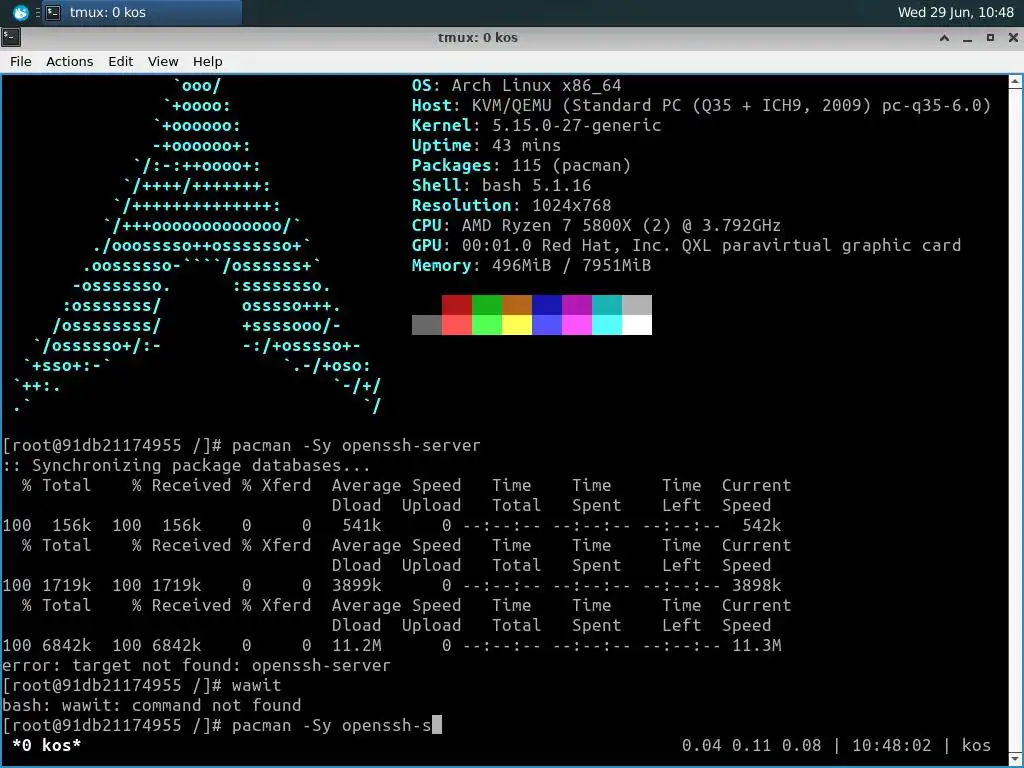Click the '11.3M' current speed value
Image resolution: width=1024 pixels, height=768 pixels.
pos(756,646)
